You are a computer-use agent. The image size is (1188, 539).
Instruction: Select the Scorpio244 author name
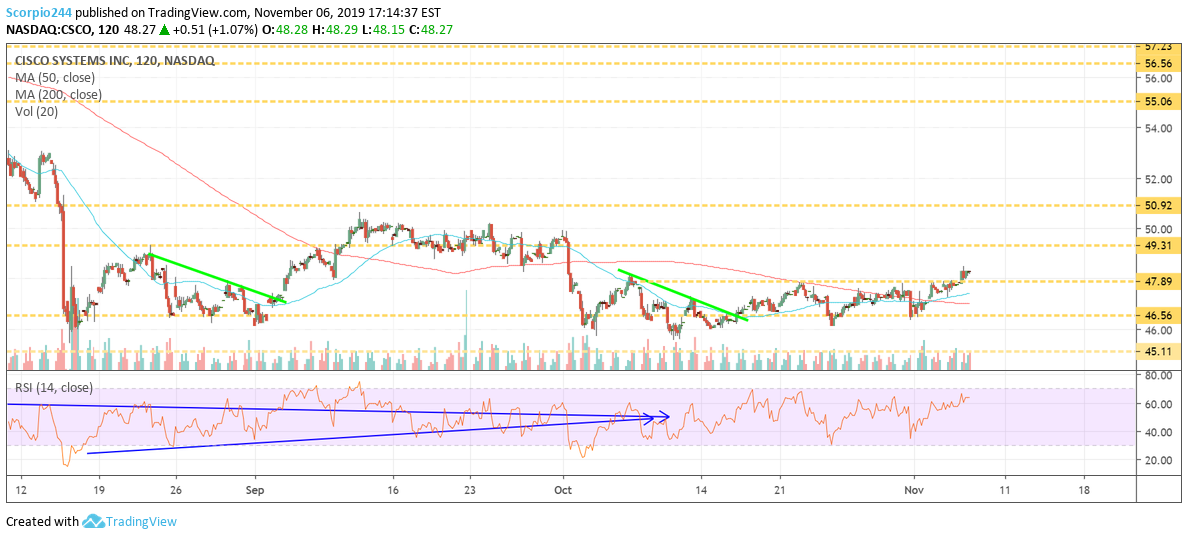pyautogui.click(x=41, y=13)
